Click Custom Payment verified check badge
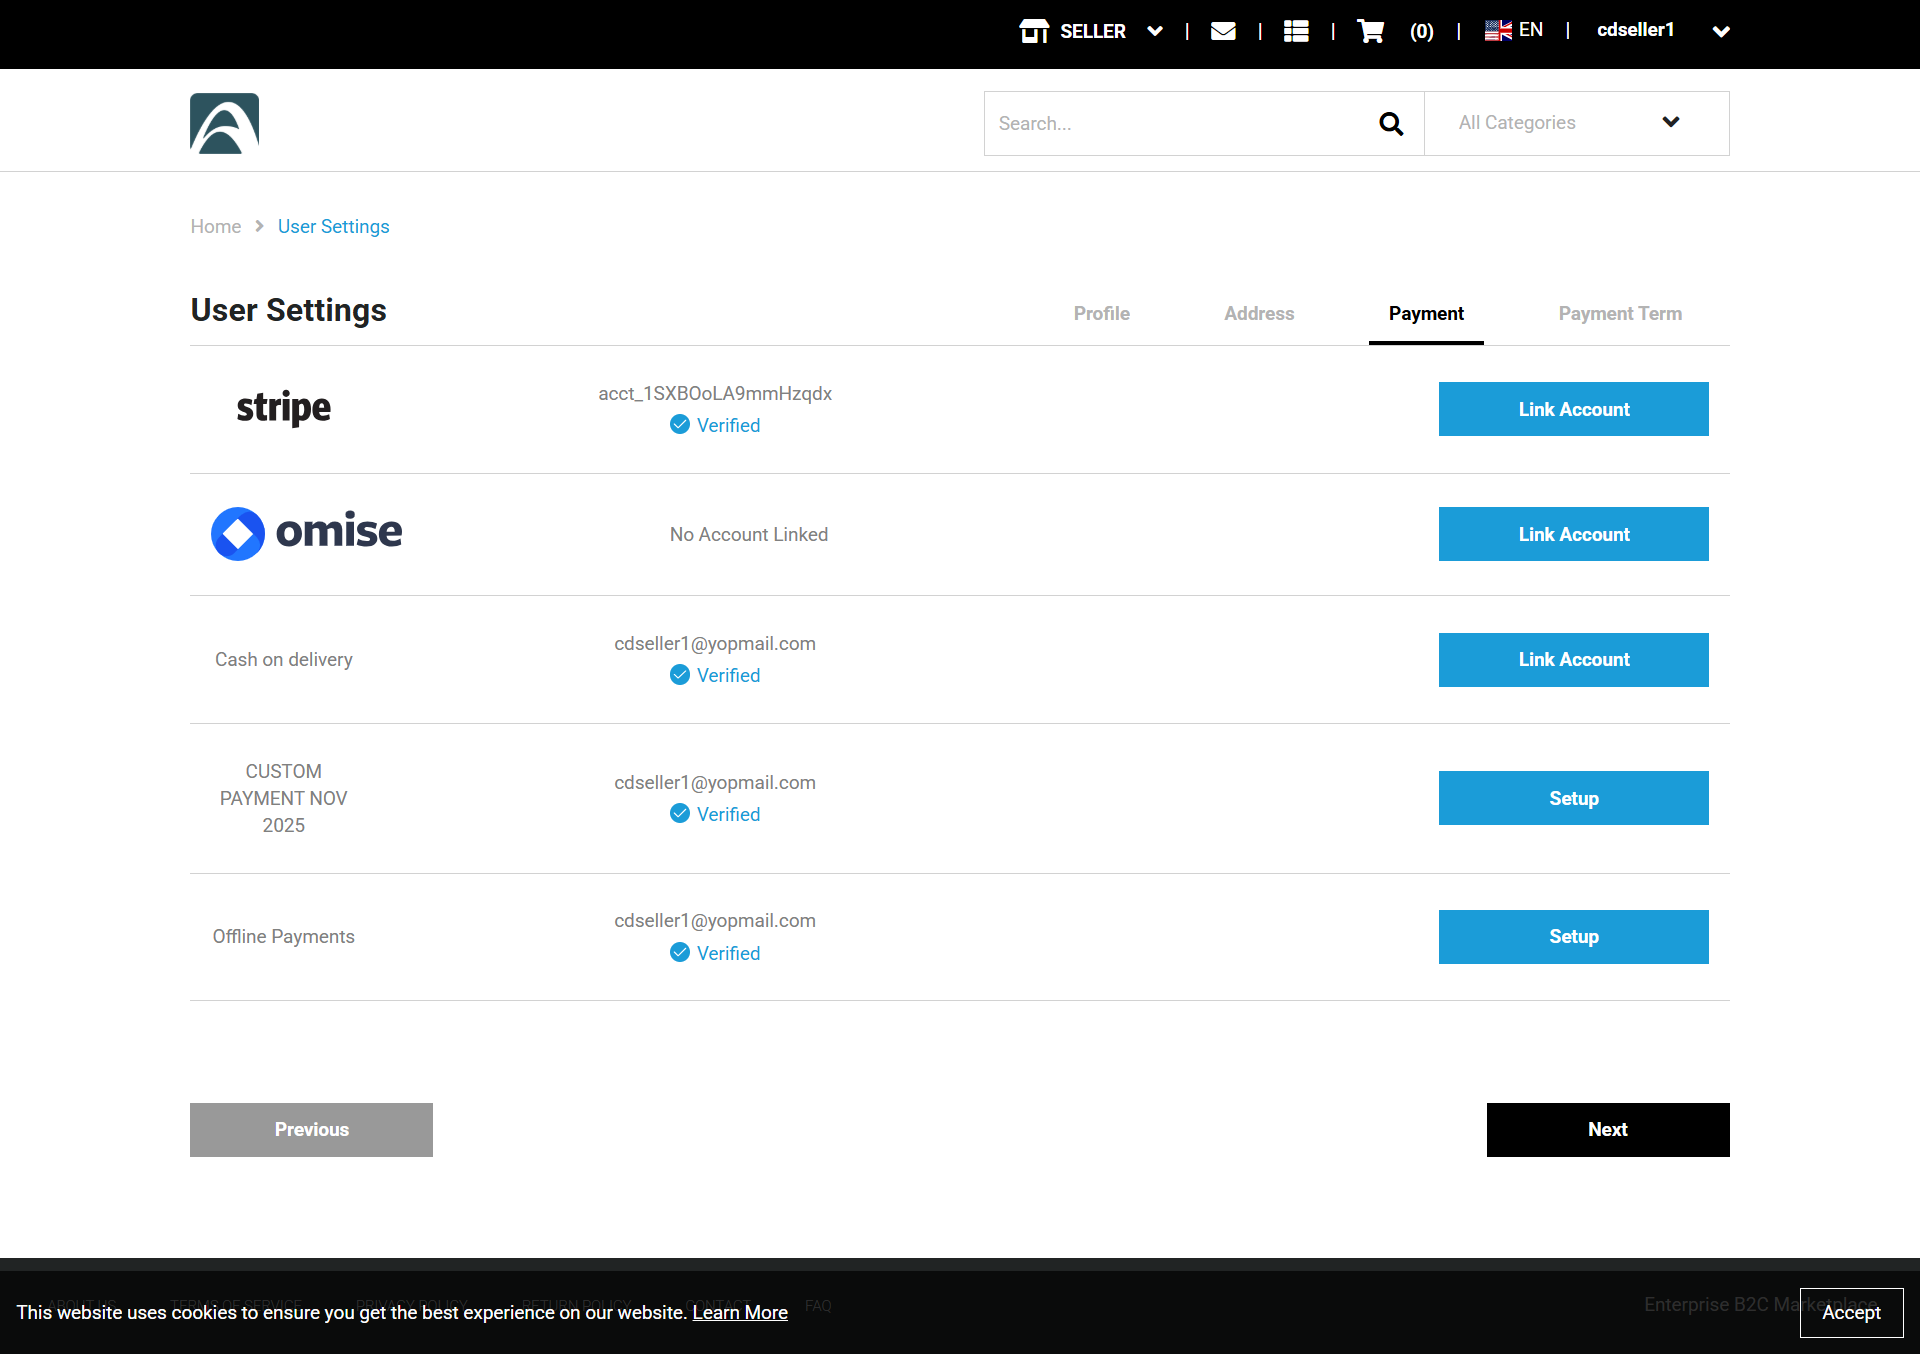The width and height of the screenshot is (1920, 1354). click(x=680, y=814)
